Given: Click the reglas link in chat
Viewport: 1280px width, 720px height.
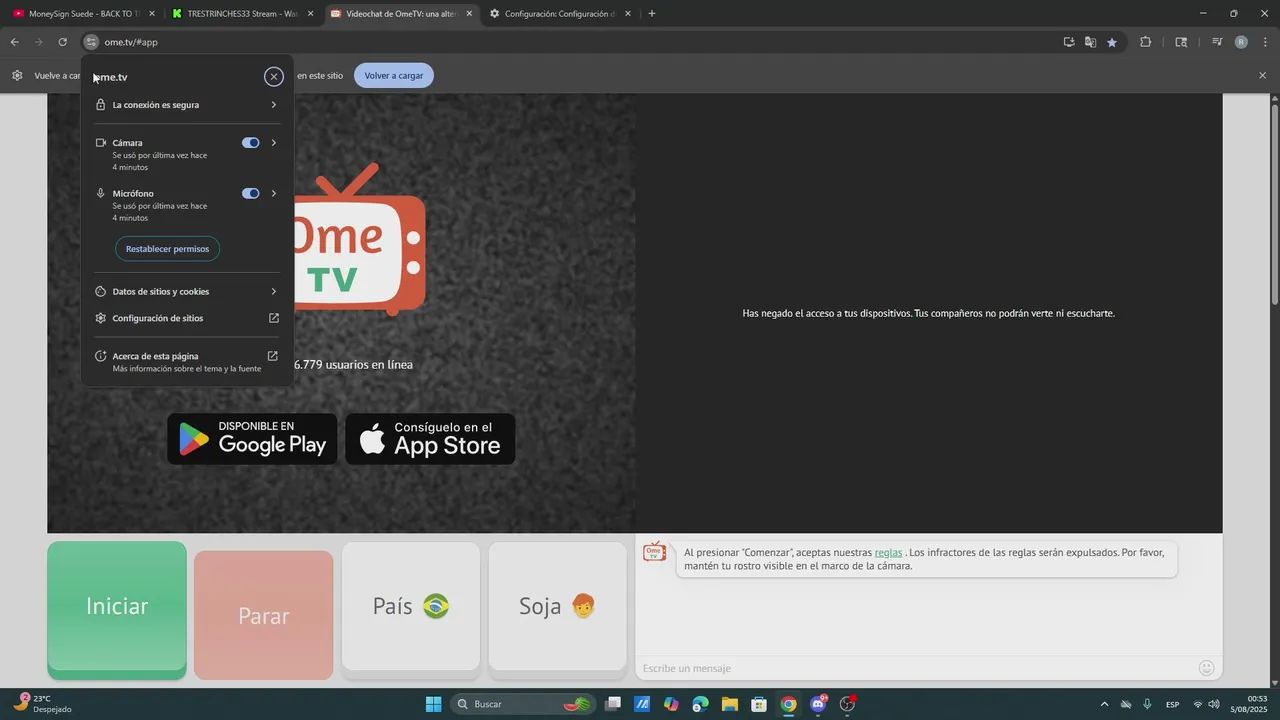Looking at the screenshot, I should pyautogui.click(x=888, y=552).
